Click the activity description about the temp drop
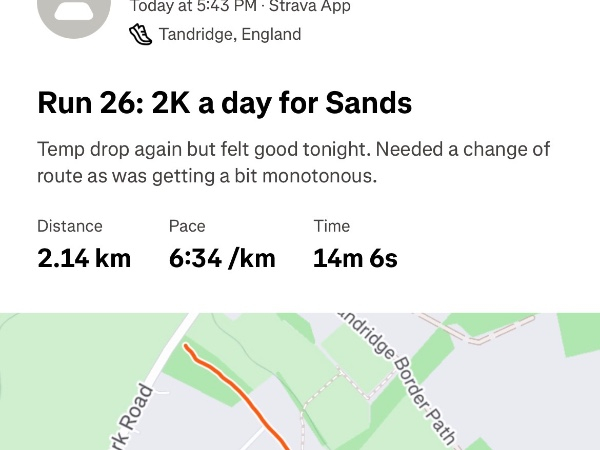Image resolution: width=600 pixels, height=450 pixels. tap(294, 162)
